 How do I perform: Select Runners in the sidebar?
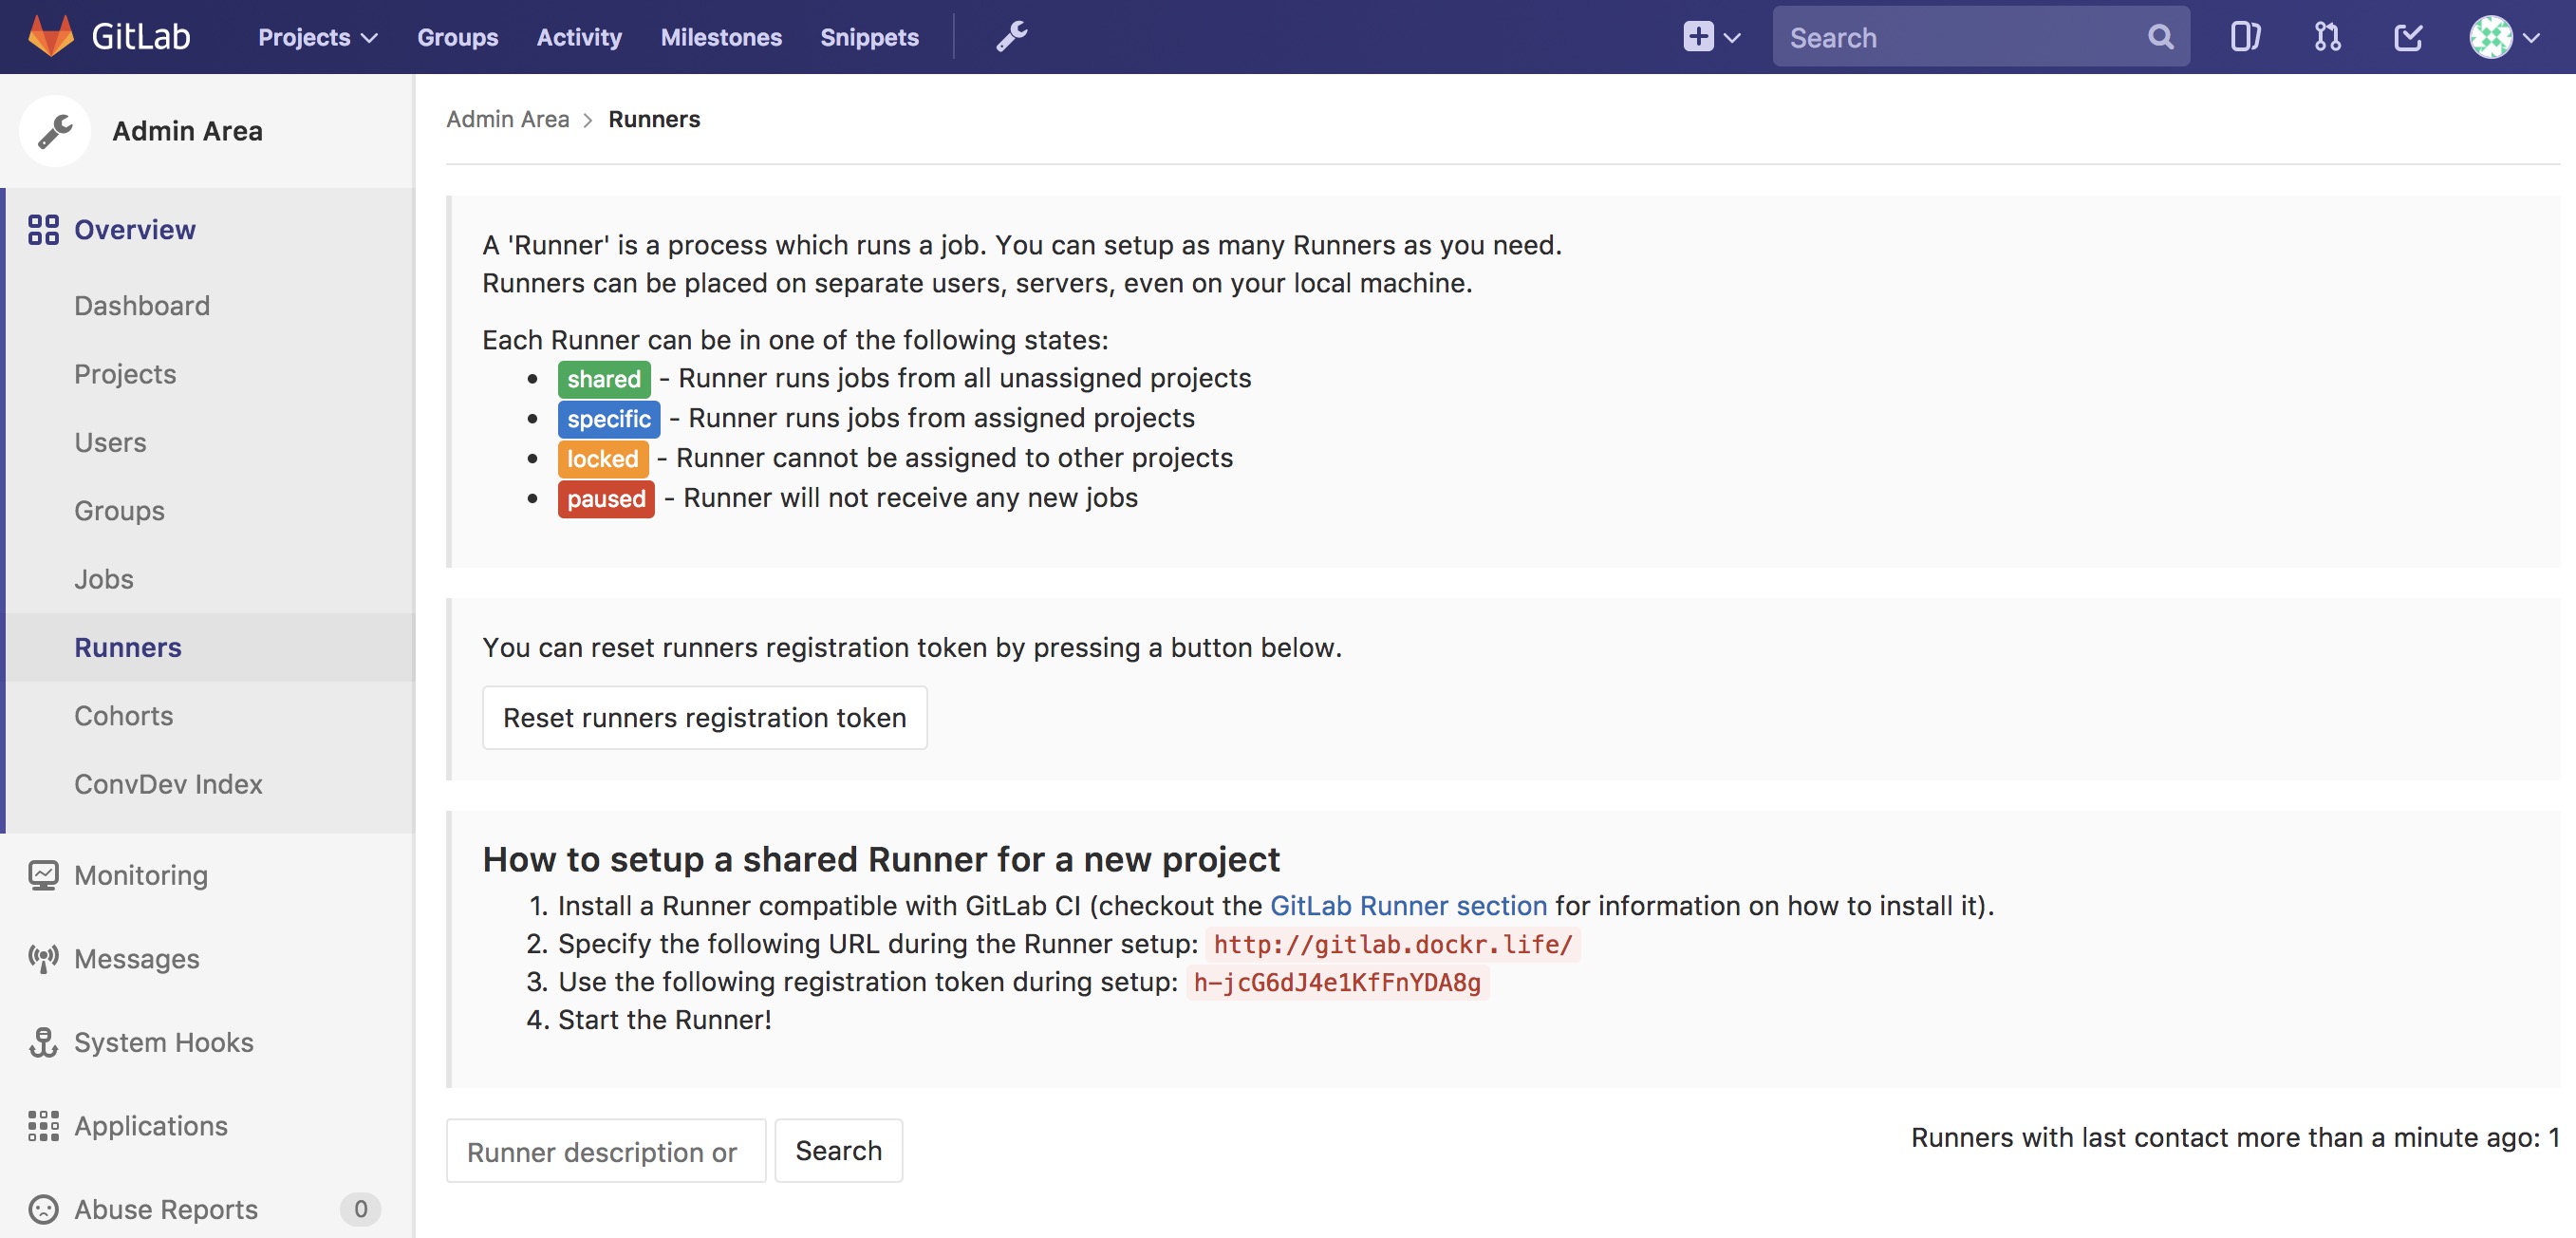(128, 647)
